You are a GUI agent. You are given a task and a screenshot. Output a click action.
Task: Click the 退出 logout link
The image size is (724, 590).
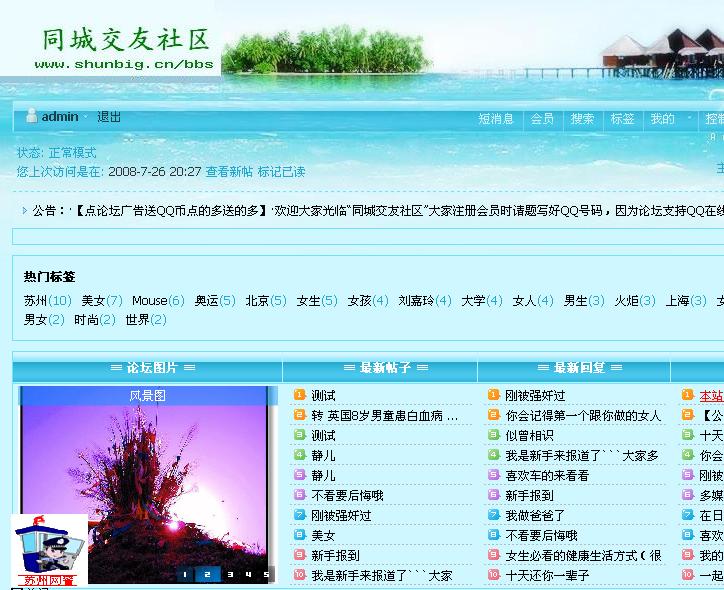(x=109, y=117)
